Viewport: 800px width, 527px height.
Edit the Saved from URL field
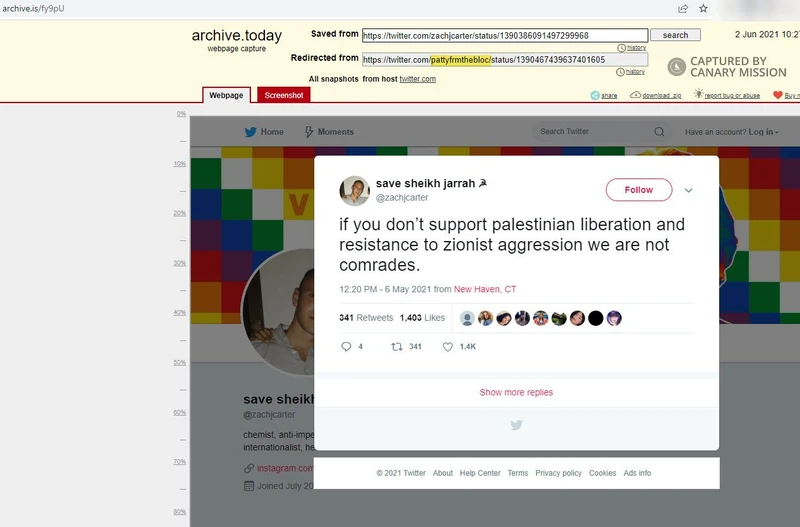pyautogui.click(x=505, y=35)
